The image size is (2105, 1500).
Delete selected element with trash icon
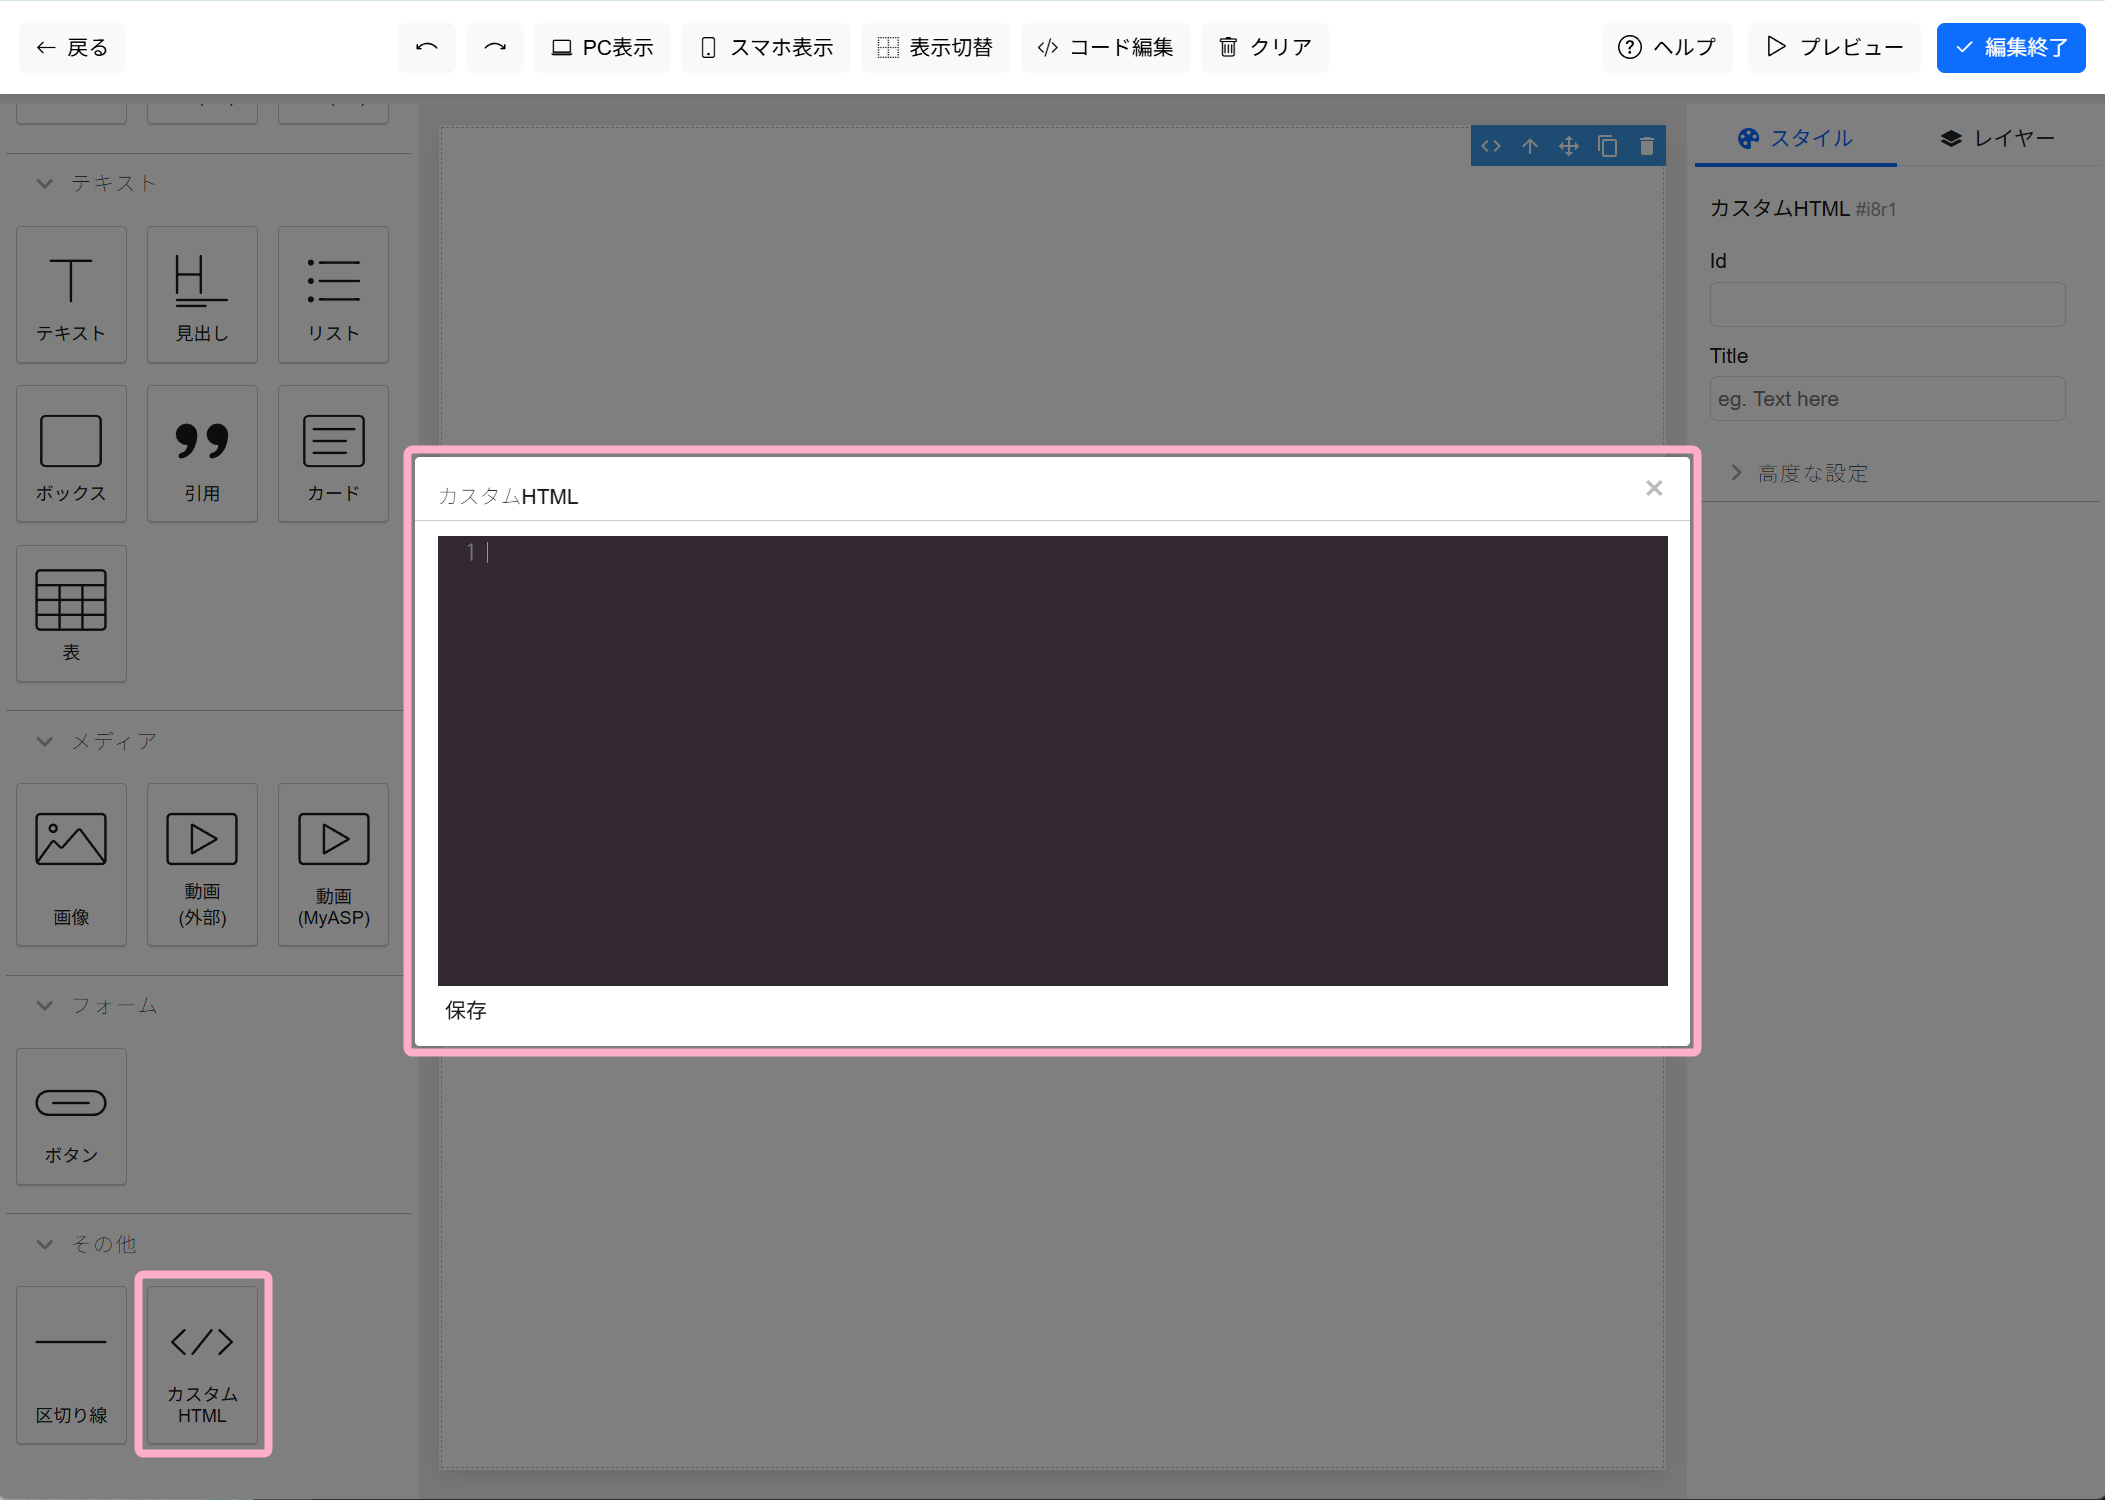click(1646, 147)
